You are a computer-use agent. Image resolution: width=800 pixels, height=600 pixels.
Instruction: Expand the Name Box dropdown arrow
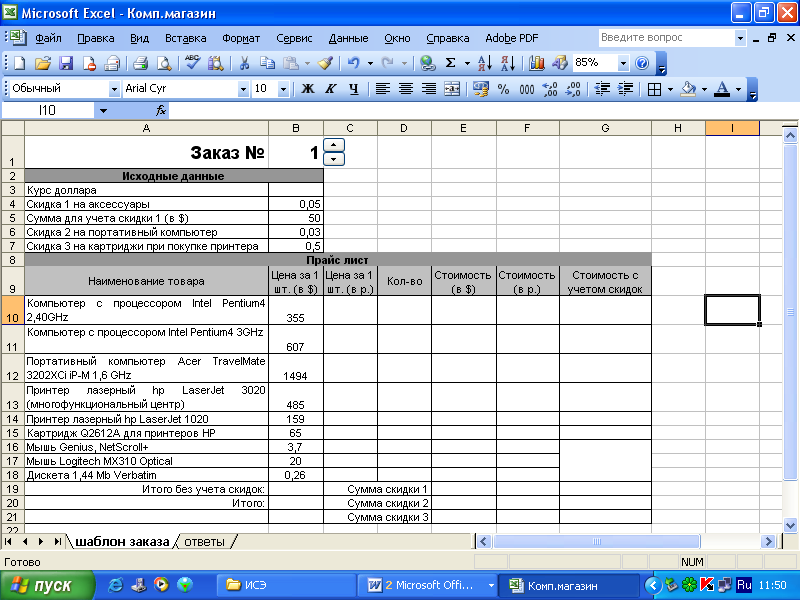103,110
